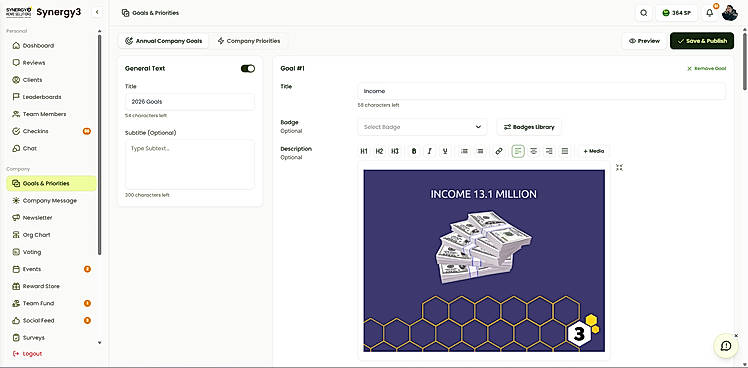
Task: Close the help chat widget
Action: 736,336
